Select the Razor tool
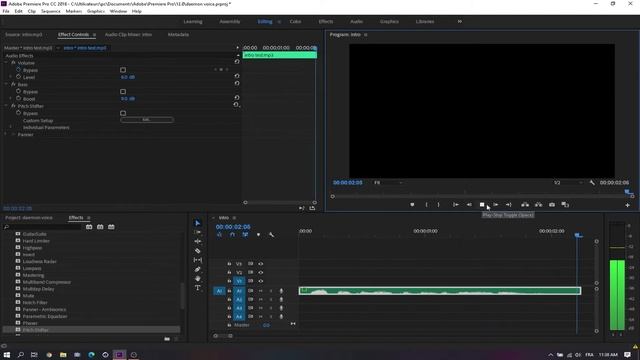 click(x=198, y=251)
